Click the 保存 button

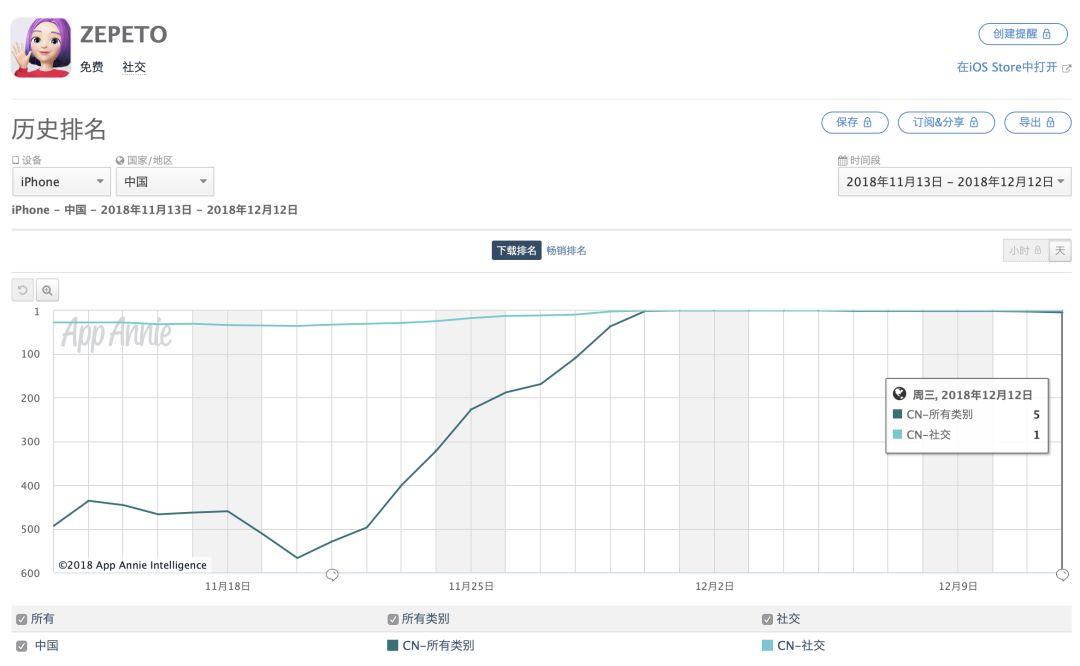click(x=855, y=123)
